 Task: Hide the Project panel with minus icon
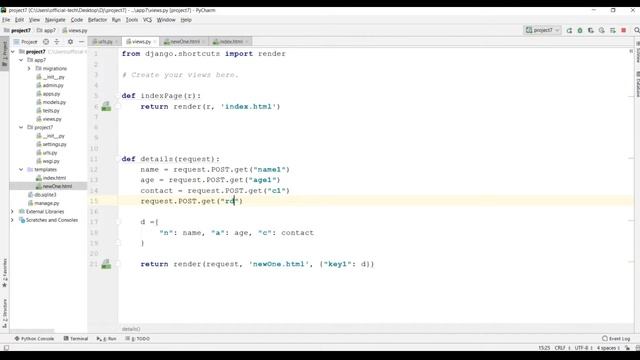81,42
